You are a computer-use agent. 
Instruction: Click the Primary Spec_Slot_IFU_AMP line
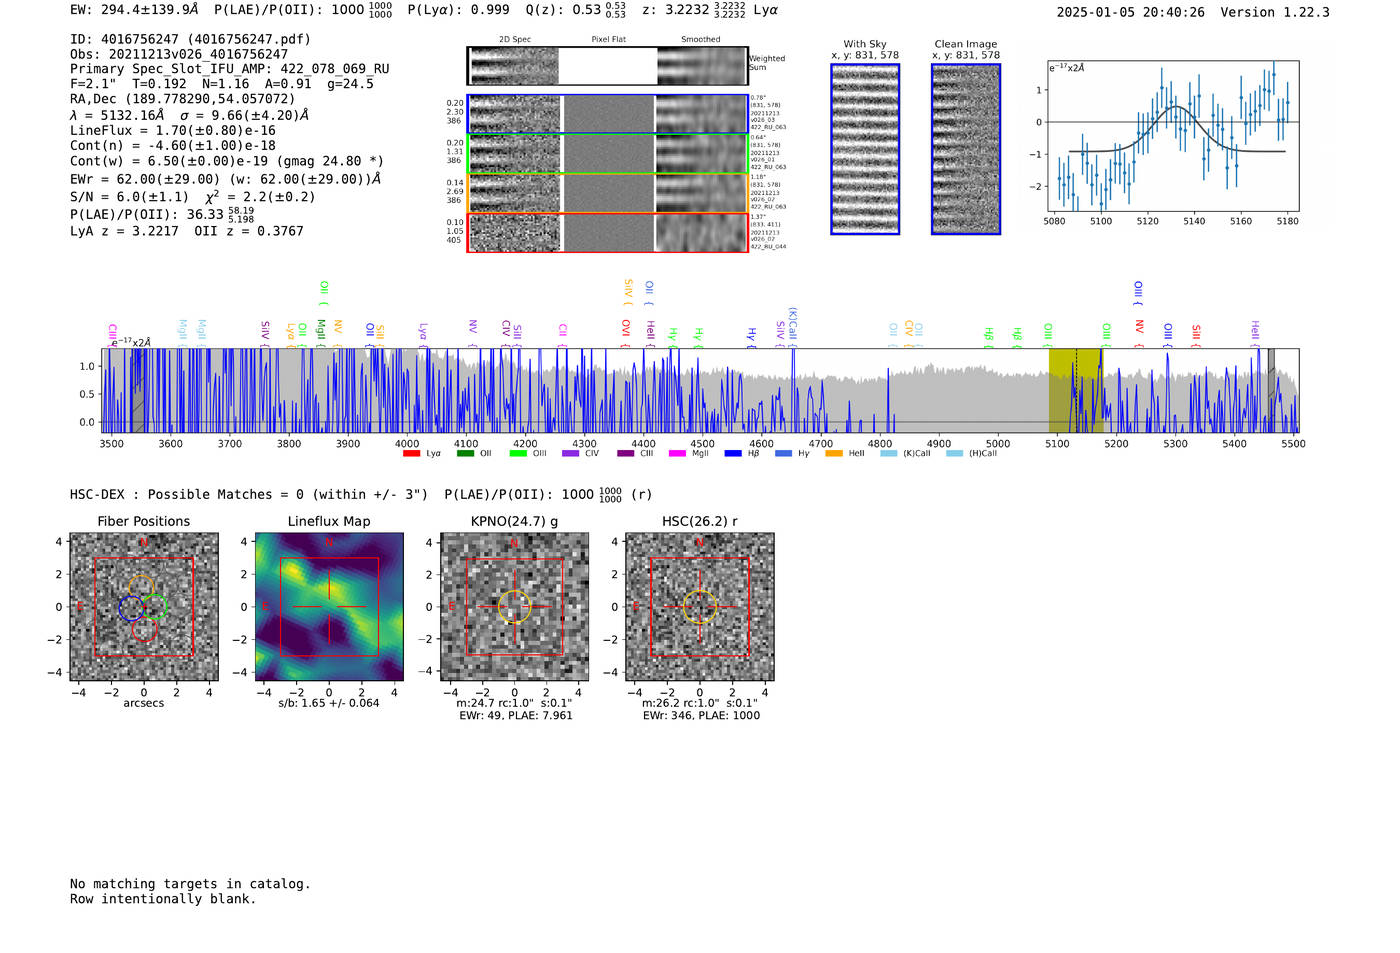click(x=230, y=69)
